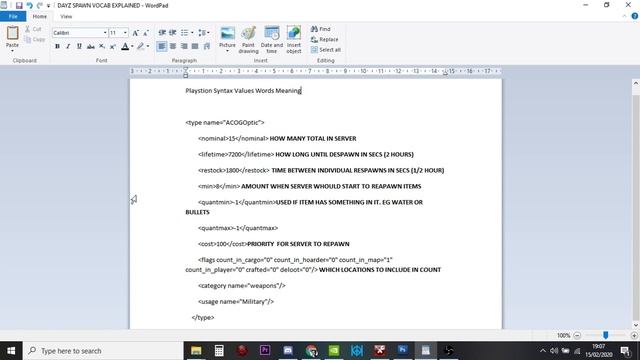The height and width of the screenshot is (360, 640).
Task: Undo the last action
Action: tap(29, 5)
